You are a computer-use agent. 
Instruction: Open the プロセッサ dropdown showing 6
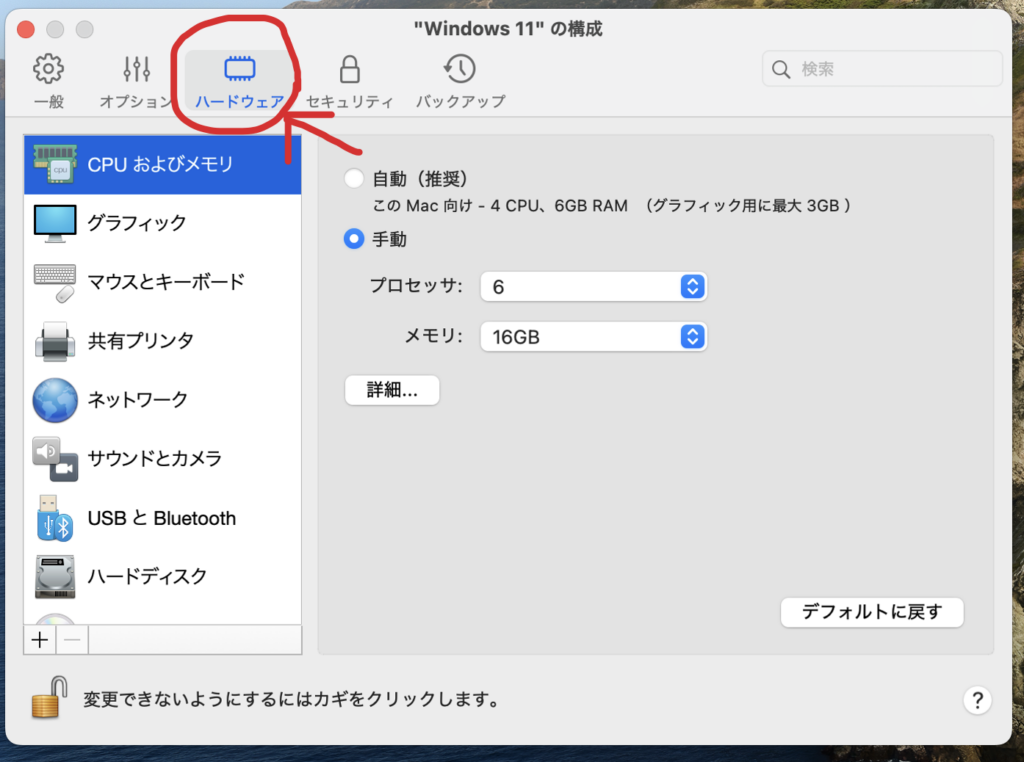593,287
